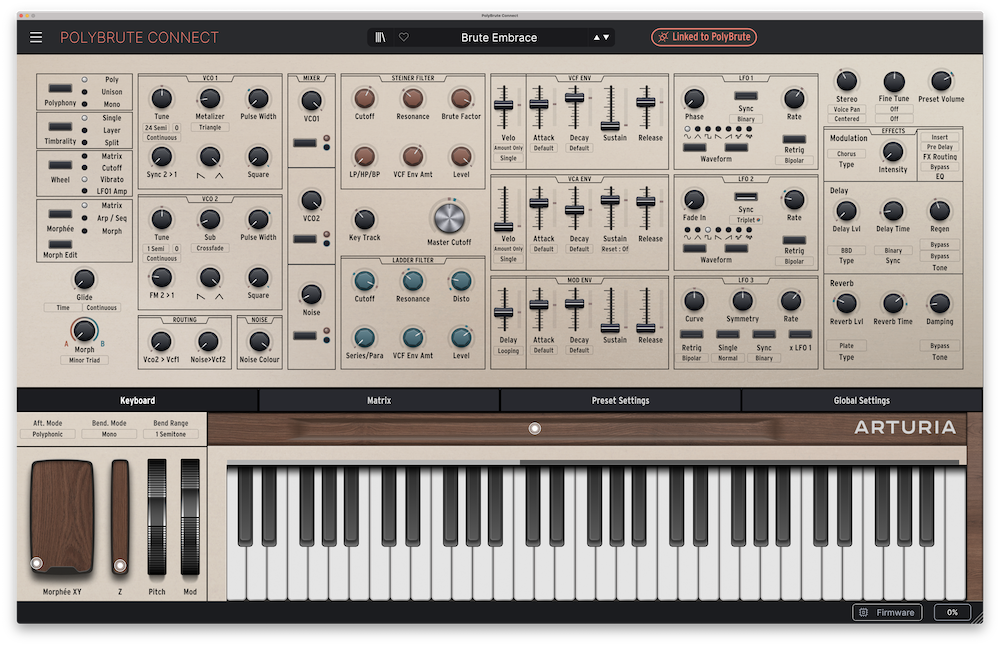This screenshot has height=646, width=1000.
Task: Pick a shape from the LFO 1 waveform icons
Action: (718, 136)
